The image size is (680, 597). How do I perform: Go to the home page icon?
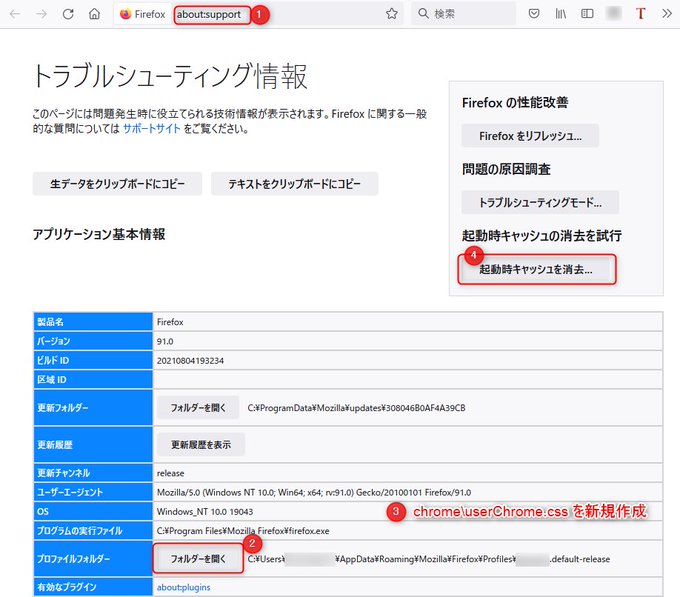point(94,14)
